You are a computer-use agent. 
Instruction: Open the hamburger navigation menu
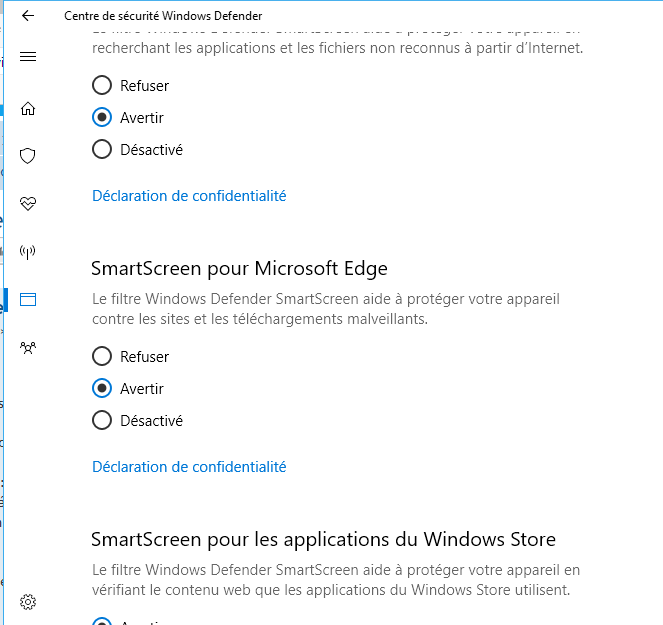coord(28,56)
